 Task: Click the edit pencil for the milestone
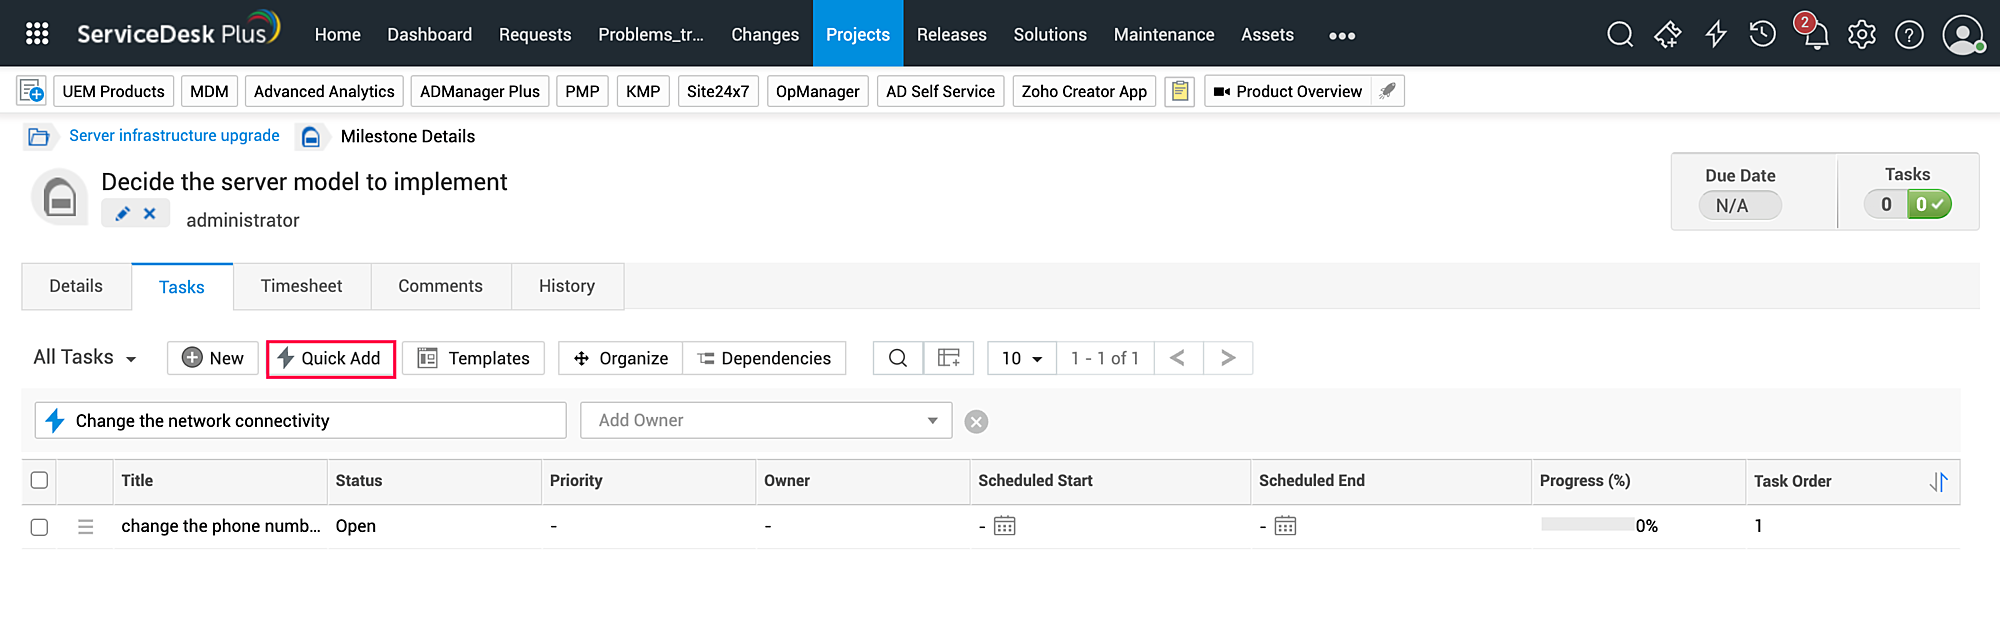123,214
